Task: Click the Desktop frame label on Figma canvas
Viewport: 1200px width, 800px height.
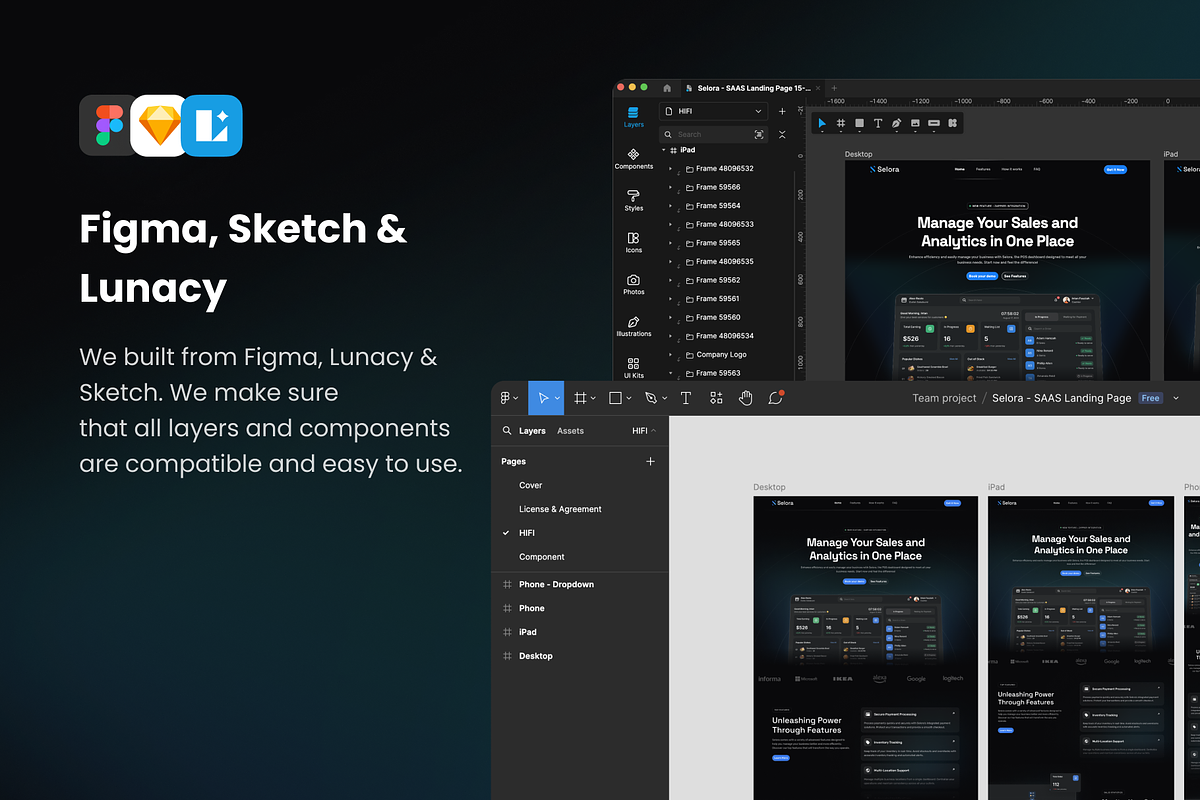Action: (x=769, y=487)
